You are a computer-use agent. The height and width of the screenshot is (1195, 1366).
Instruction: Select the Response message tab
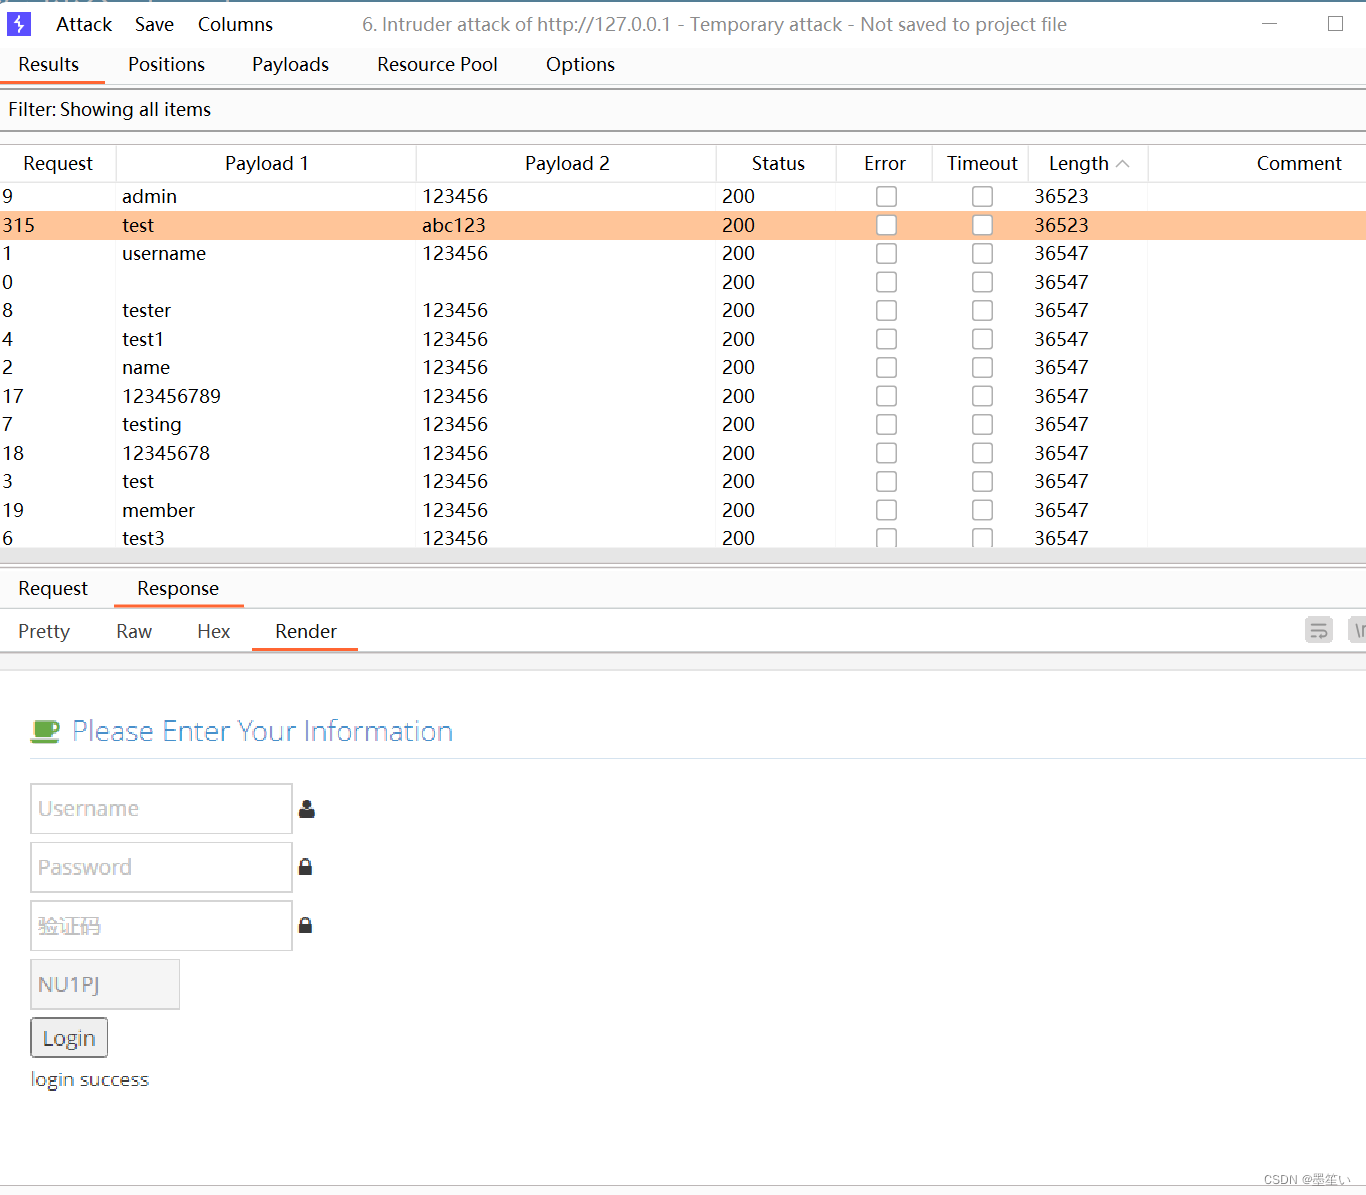tap(178, 589)
